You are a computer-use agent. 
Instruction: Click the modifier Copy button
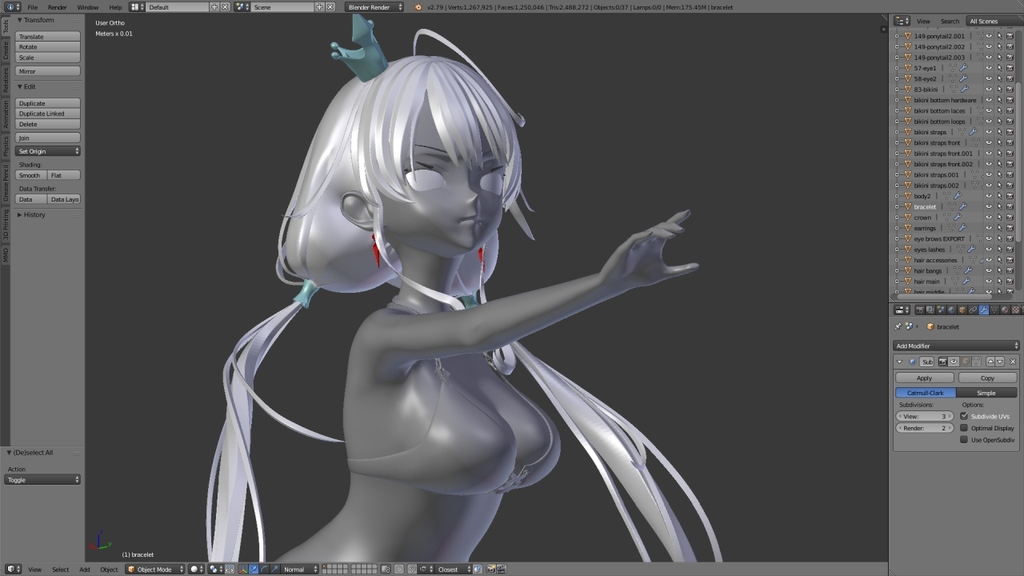click(987, 378)
